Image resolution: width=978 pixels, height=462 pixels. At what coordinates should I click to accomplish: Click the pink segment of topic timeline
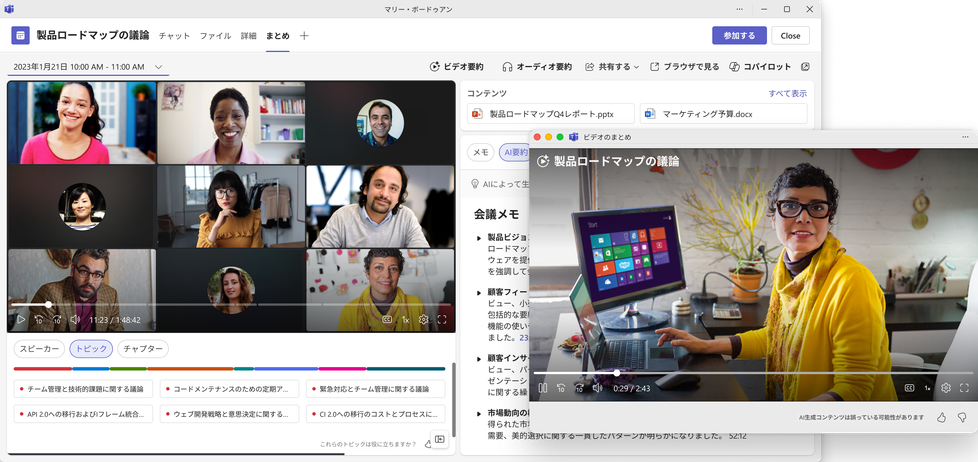tap(342, 368)
